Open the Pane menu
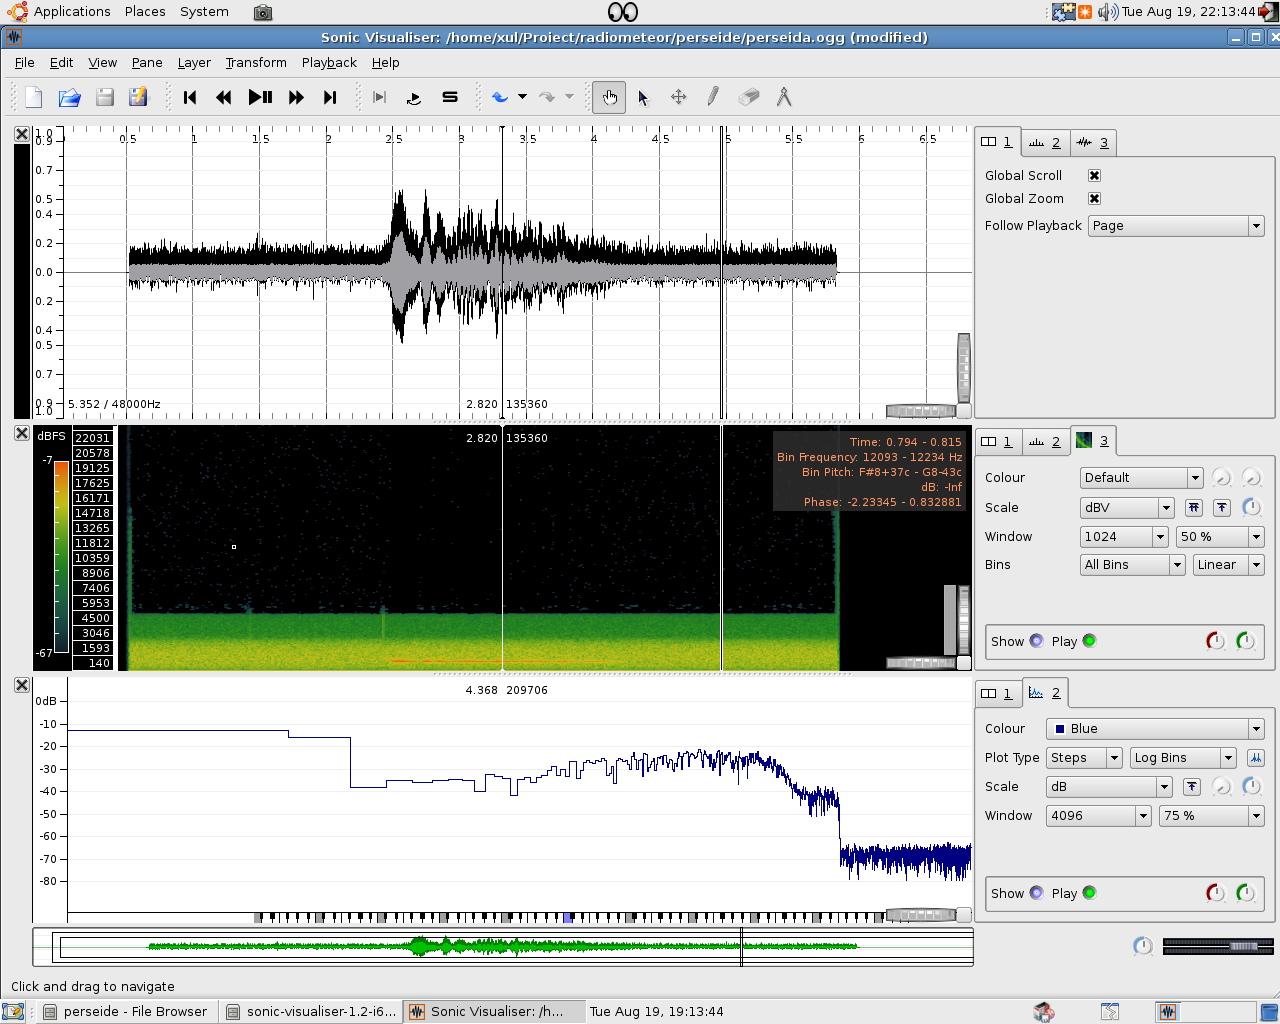 point(147,62)
